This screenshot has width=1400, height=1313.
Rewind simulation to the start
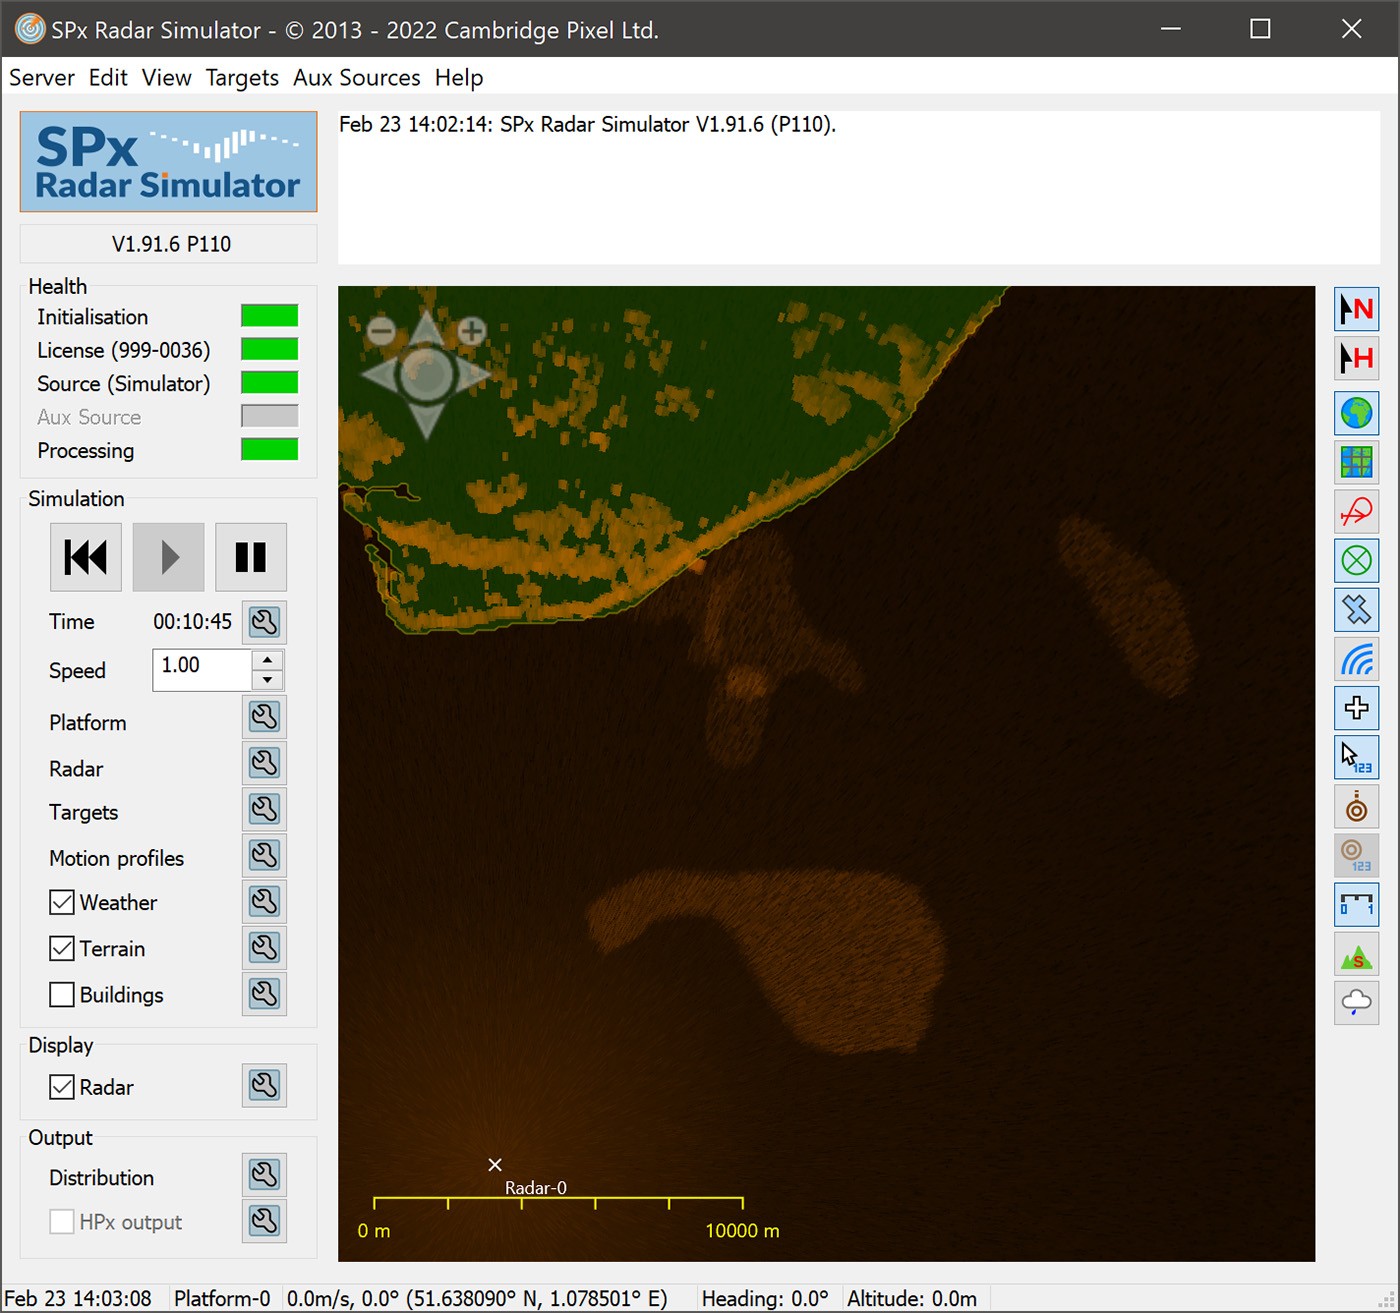pos(86,557)
